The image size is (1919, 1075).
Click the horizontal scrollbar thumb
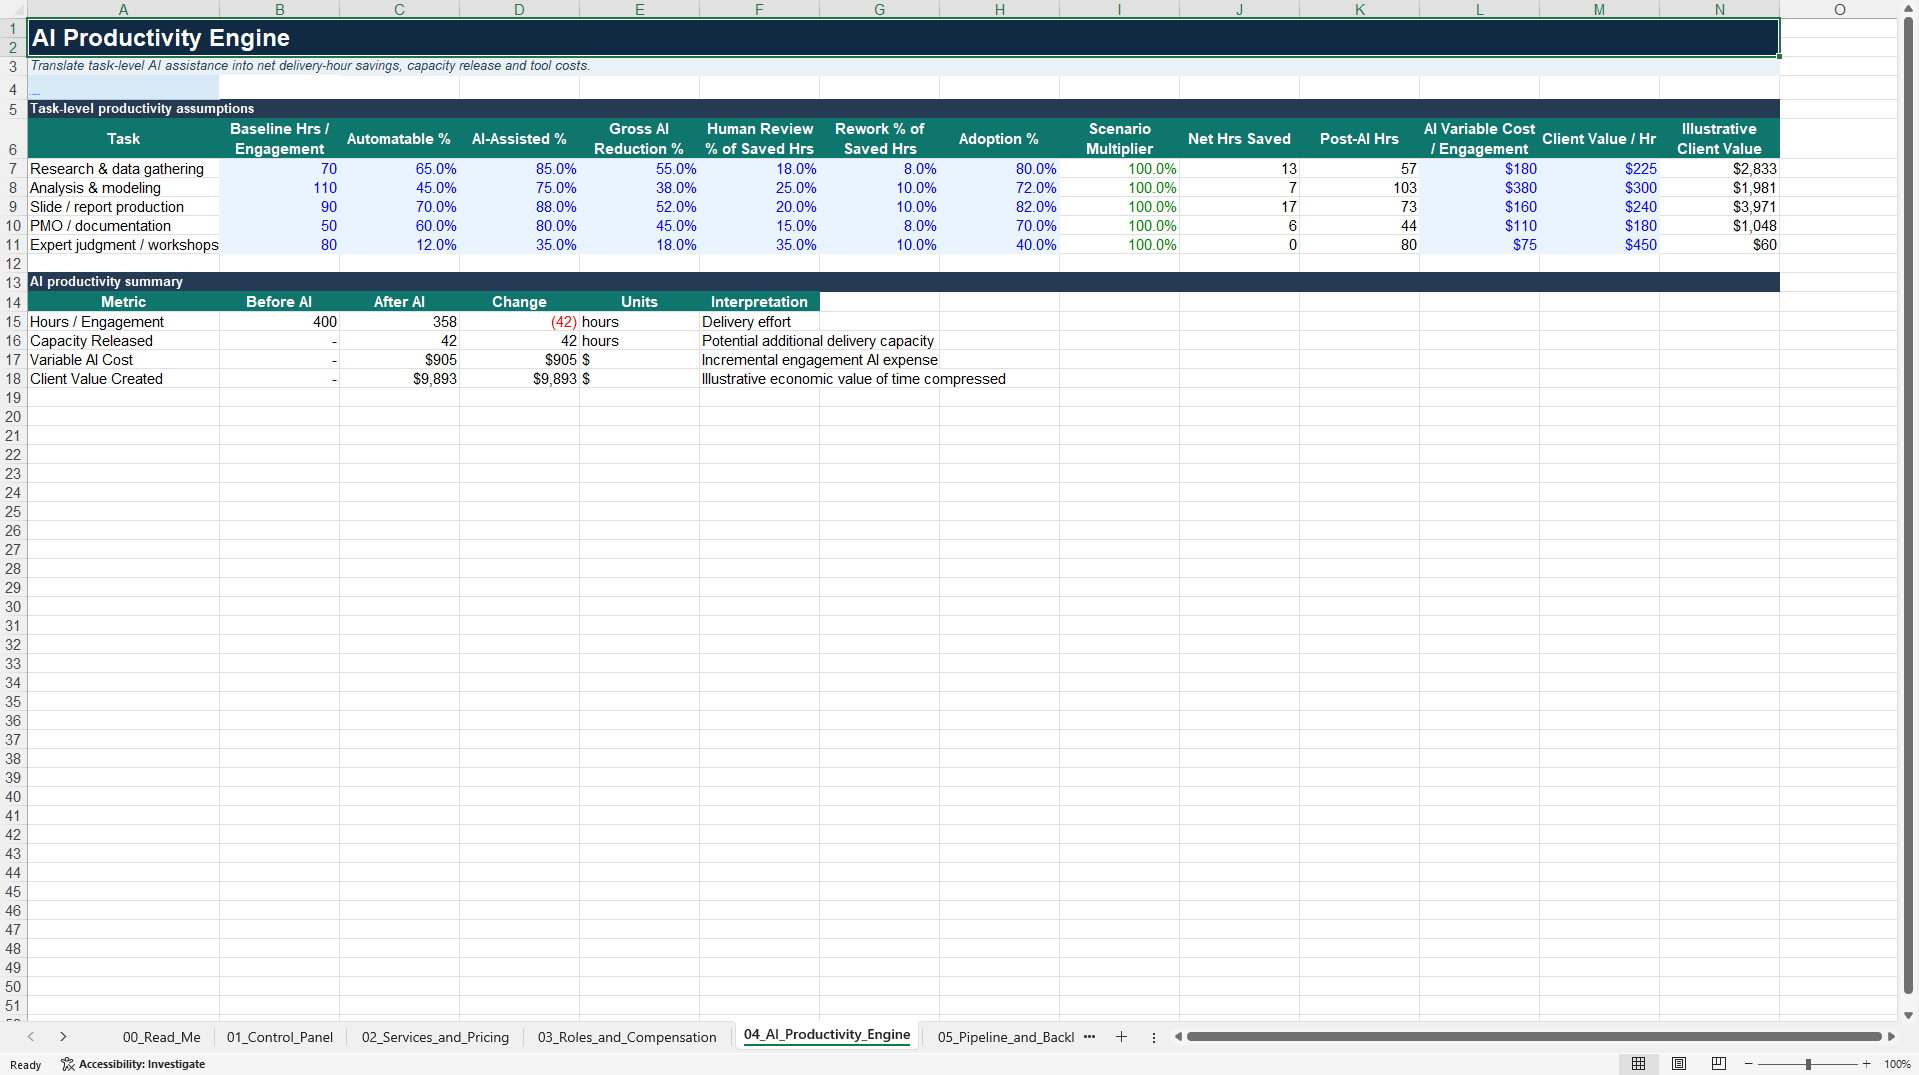[1533, 1037]
